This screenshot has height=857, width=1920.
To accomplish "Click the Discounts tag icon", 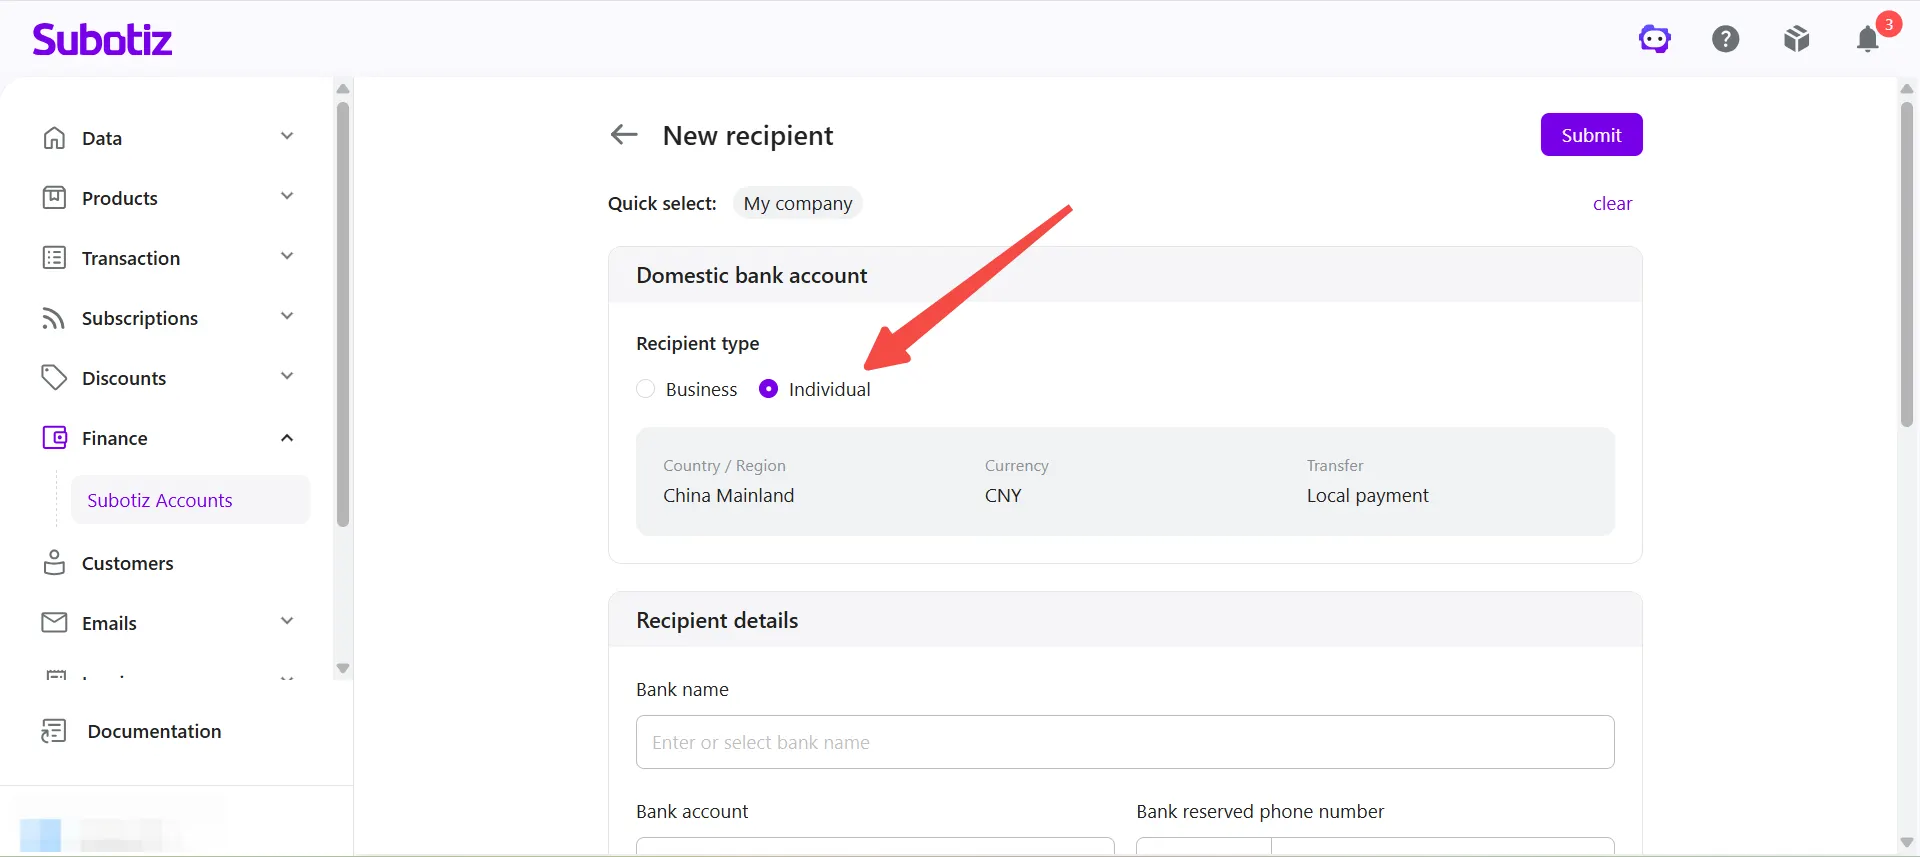I will (54, 377).
